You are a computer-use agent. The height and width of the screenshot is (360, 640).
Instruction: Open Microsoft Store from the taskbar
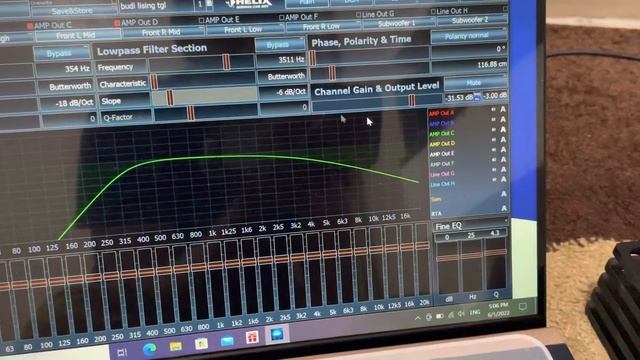[201, 344]
